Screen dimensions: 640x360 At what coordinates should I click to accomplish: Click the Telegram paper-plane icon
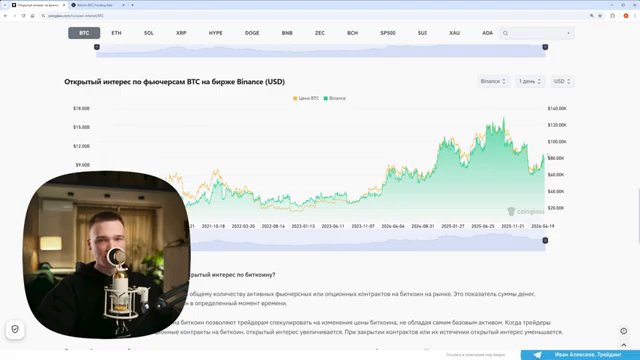(538, 355)
